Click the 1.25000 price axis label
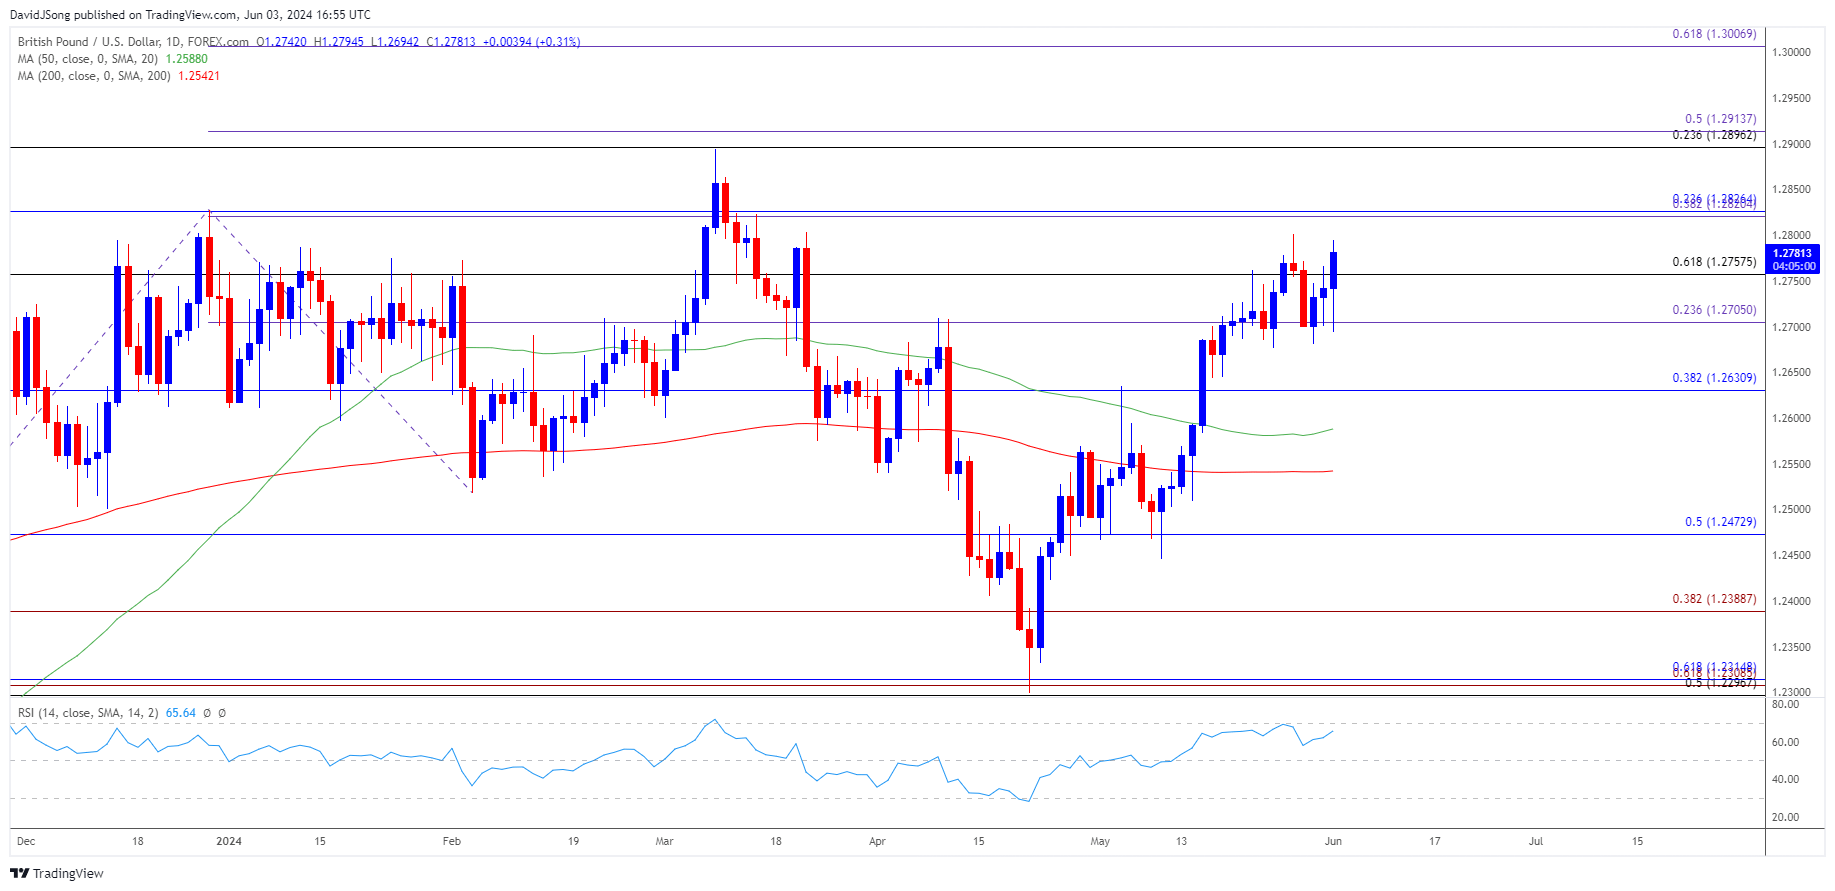 pyautogui.click(x=1791, y=509)
